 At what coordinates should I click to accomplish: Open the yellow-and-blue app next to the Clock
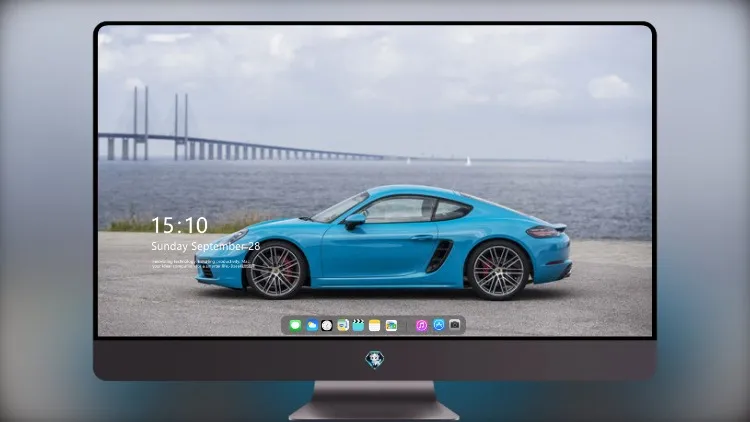click(342, 325)
